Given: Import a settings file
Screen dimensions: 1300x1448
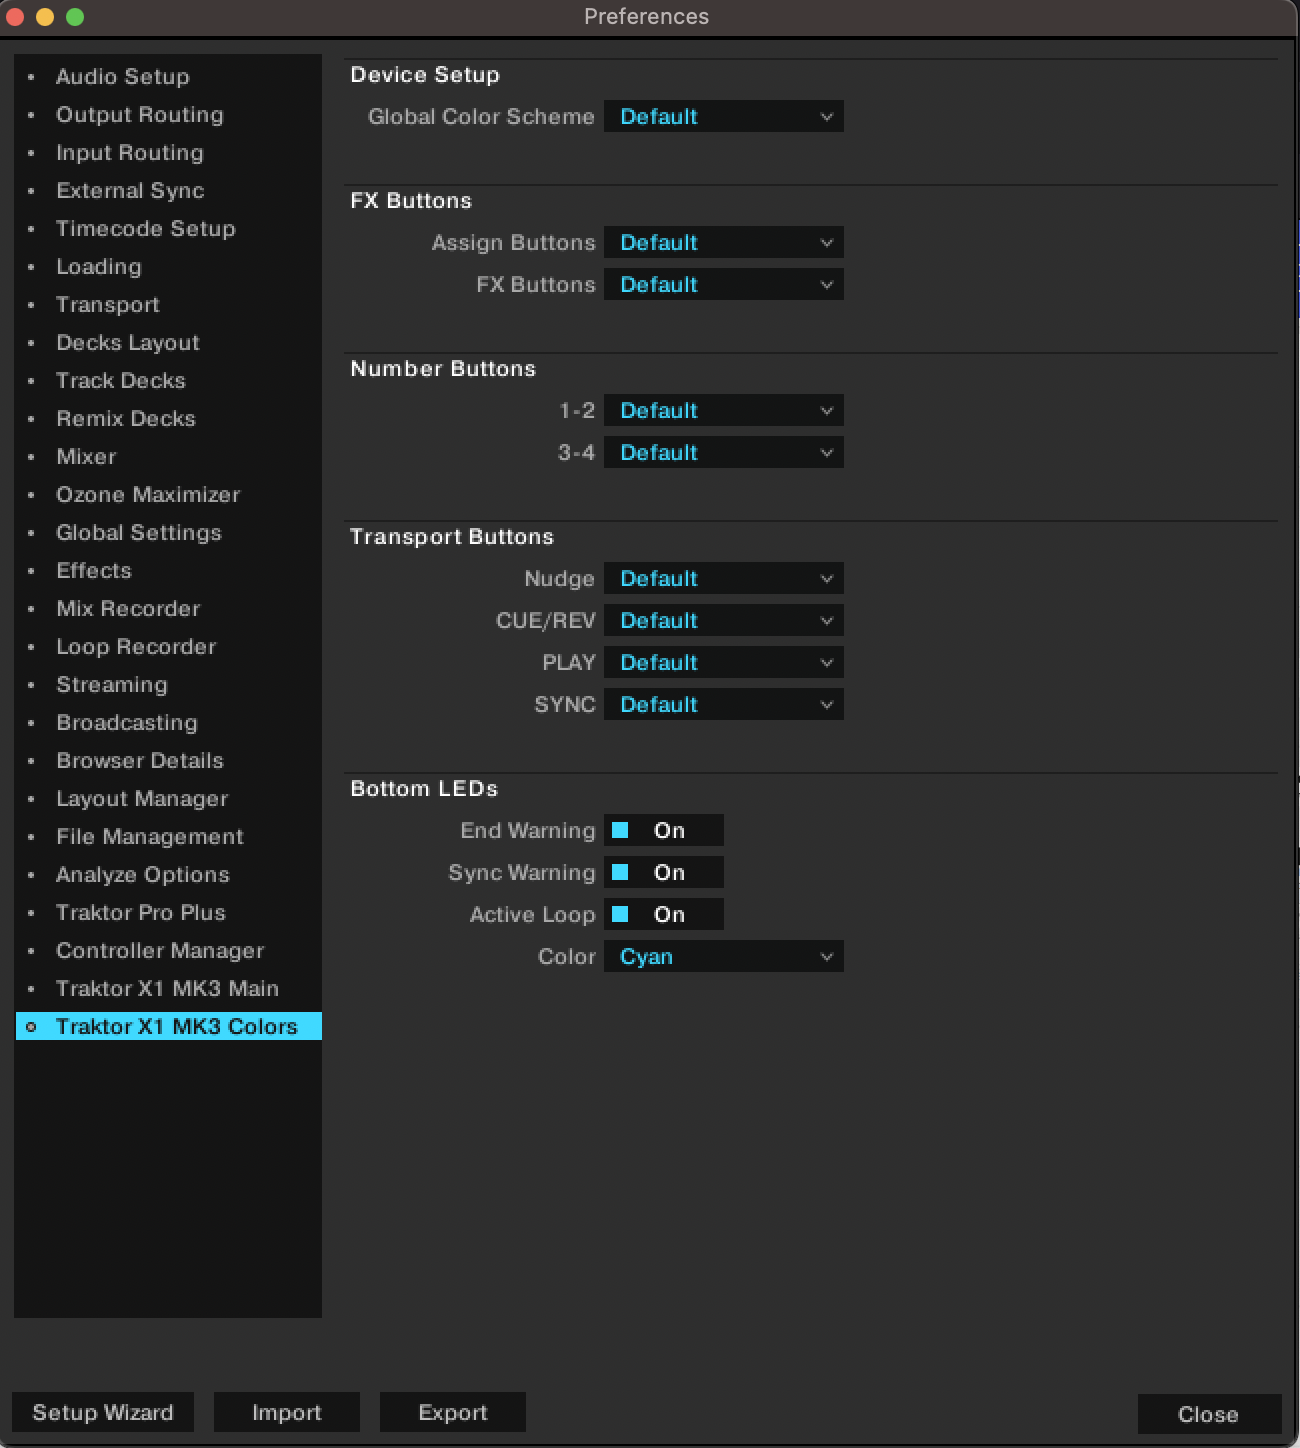Looking at the screenshot, I should (287, 1412).
